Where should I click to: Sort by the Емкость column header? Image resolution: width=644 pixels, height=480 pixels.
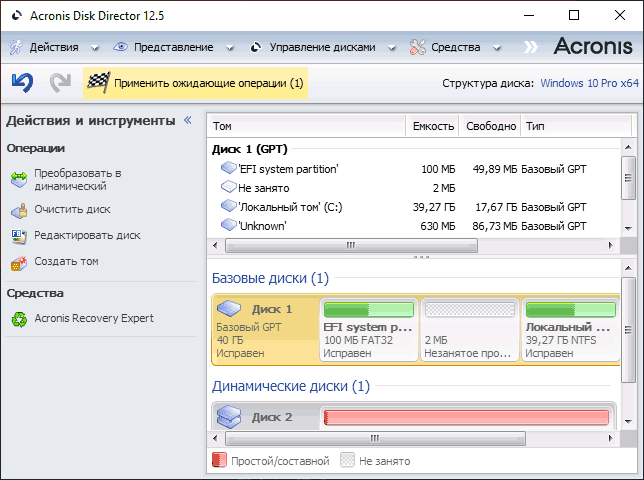pyautogui.click(x=432, y=126)
